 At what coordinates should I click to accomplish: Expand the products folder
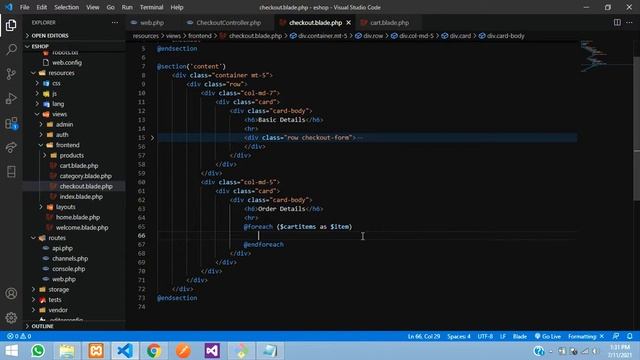(x=71, y=156)
